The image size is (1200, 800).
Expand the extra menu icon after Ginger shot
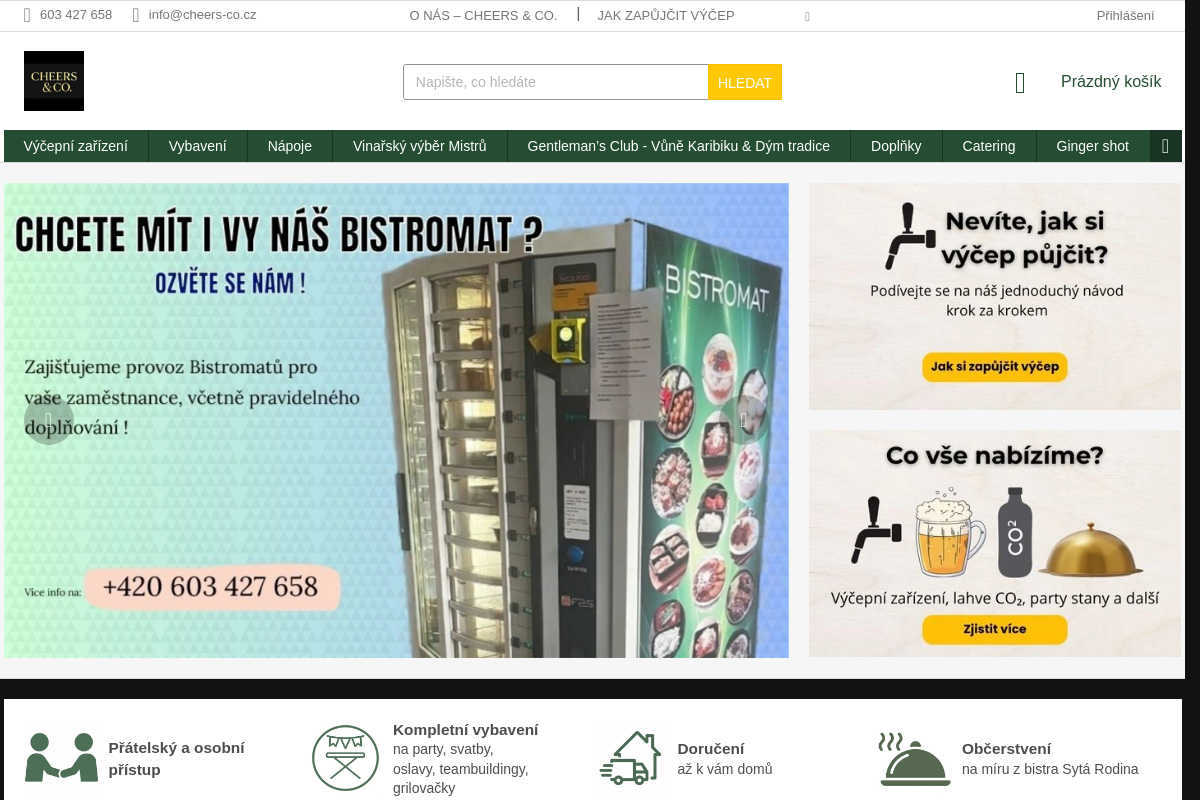(x=1165, y=146)
